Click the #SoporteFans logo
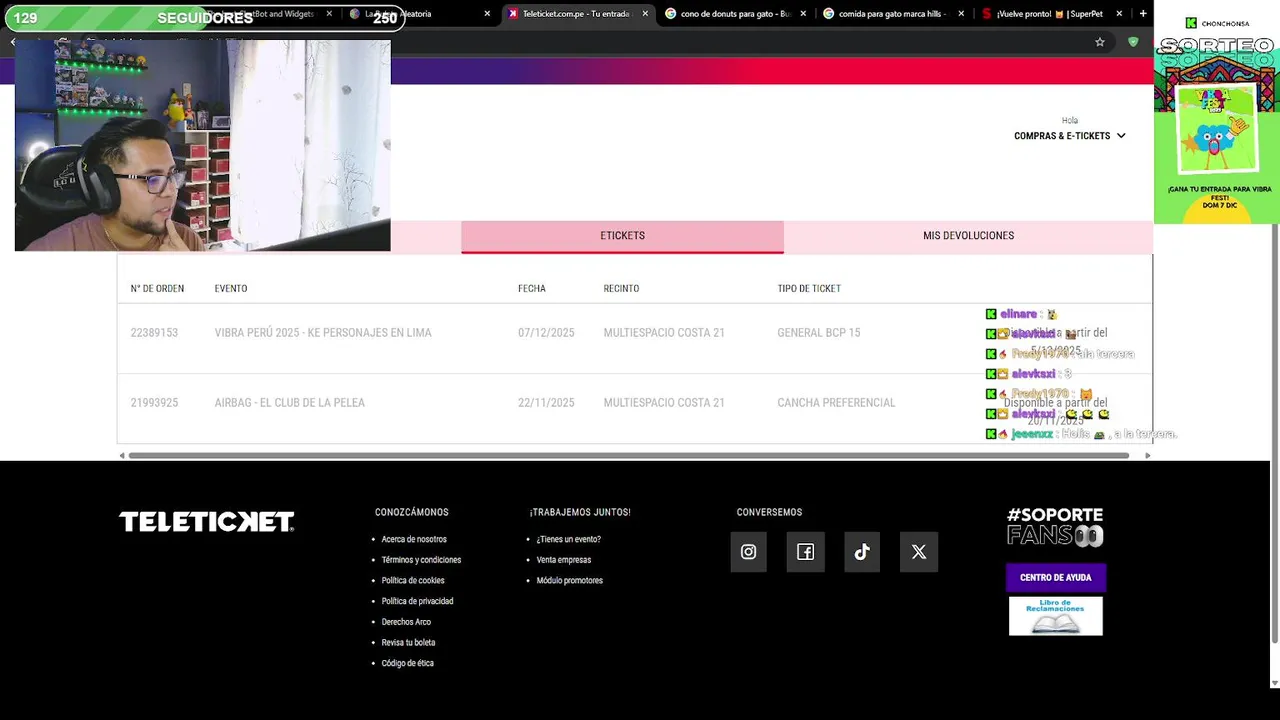The width and height of the screenshot is (1280, 720). 1055,527
